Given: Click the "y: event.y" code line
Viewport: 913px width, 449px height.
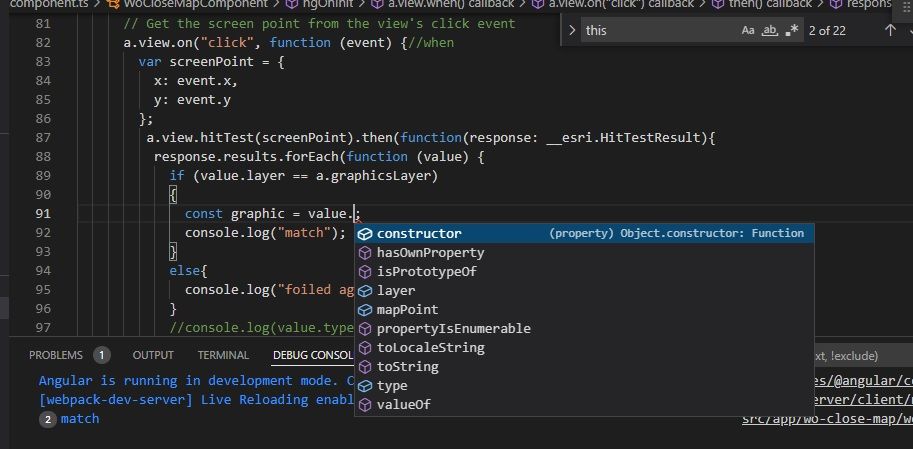Looking at the screenshot, I should point(192,100).
